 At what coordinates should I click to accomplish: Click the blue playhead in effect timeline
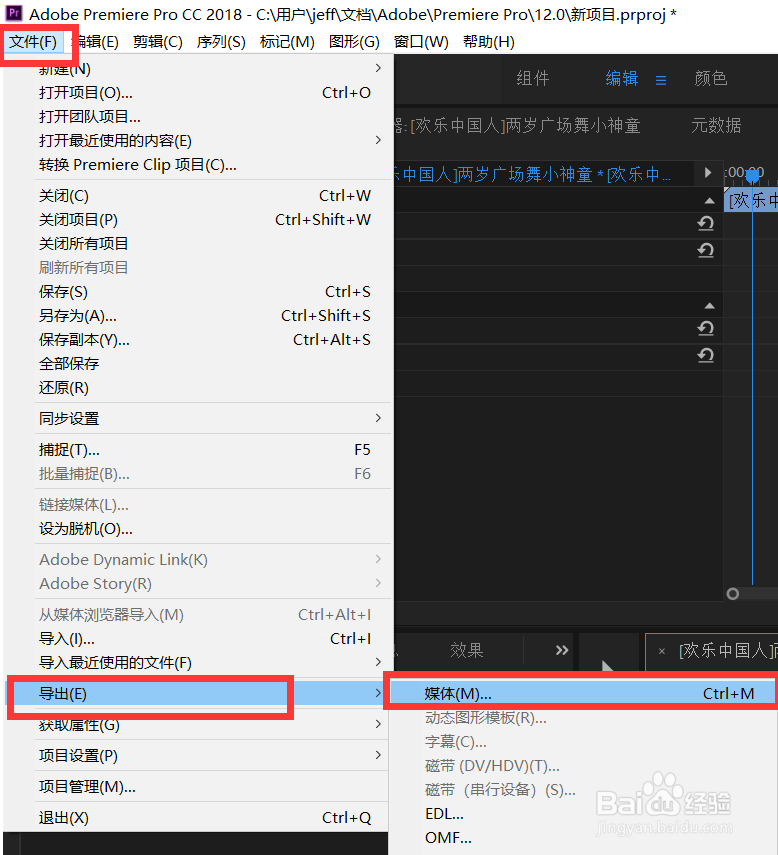(x=752, y=176)
